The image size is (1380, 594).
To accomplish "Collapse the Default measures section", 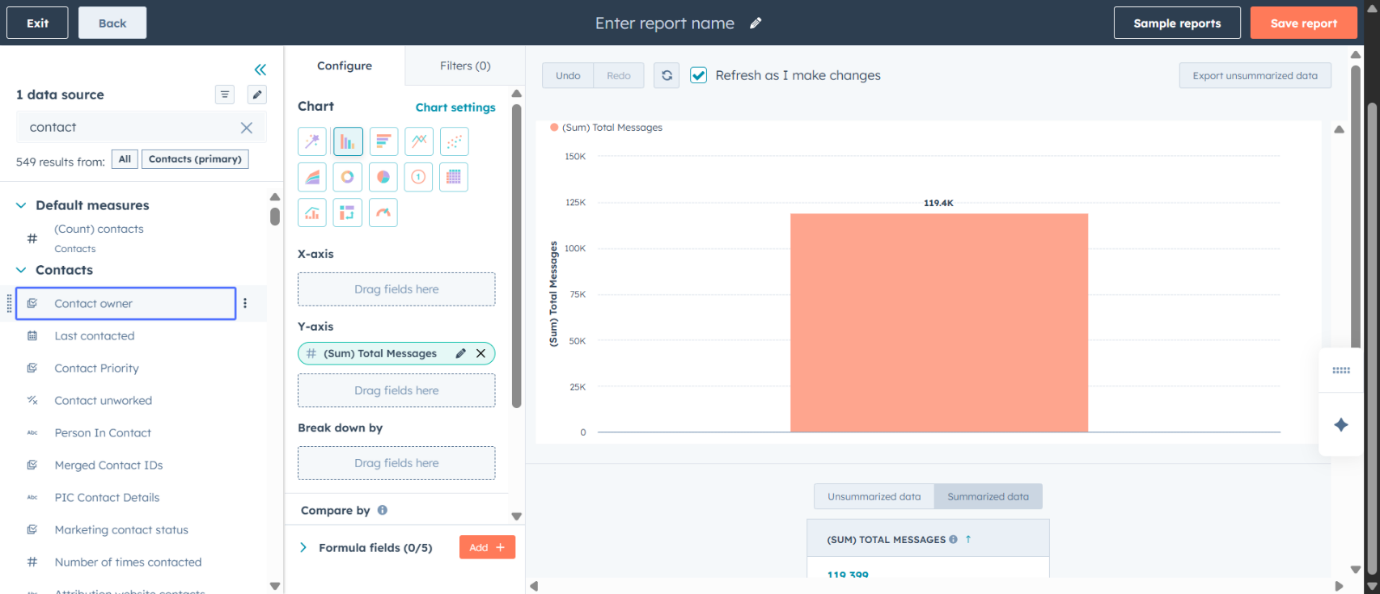I will click(22, 204).
